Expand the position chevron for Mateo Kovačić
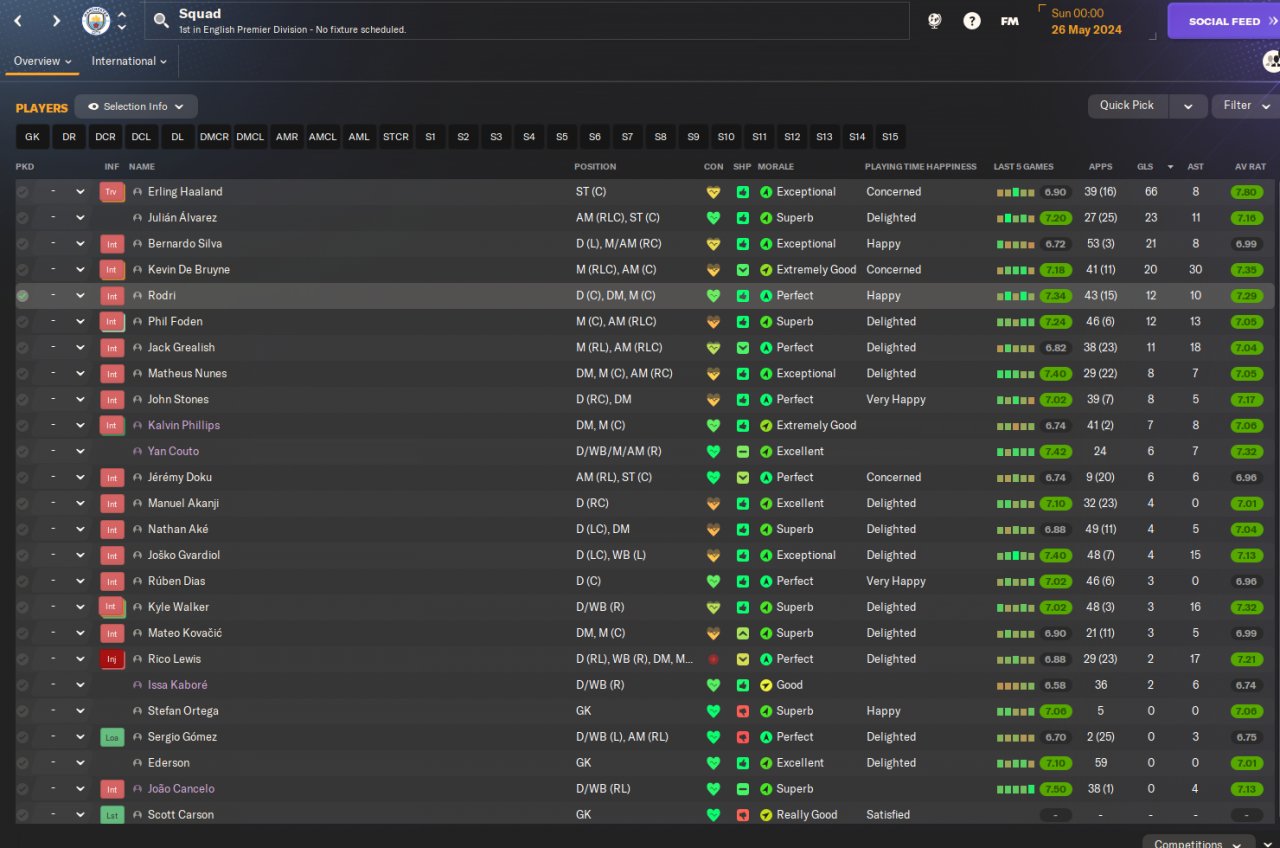This screenshot has width=1280, height=848. coord(80,634)
